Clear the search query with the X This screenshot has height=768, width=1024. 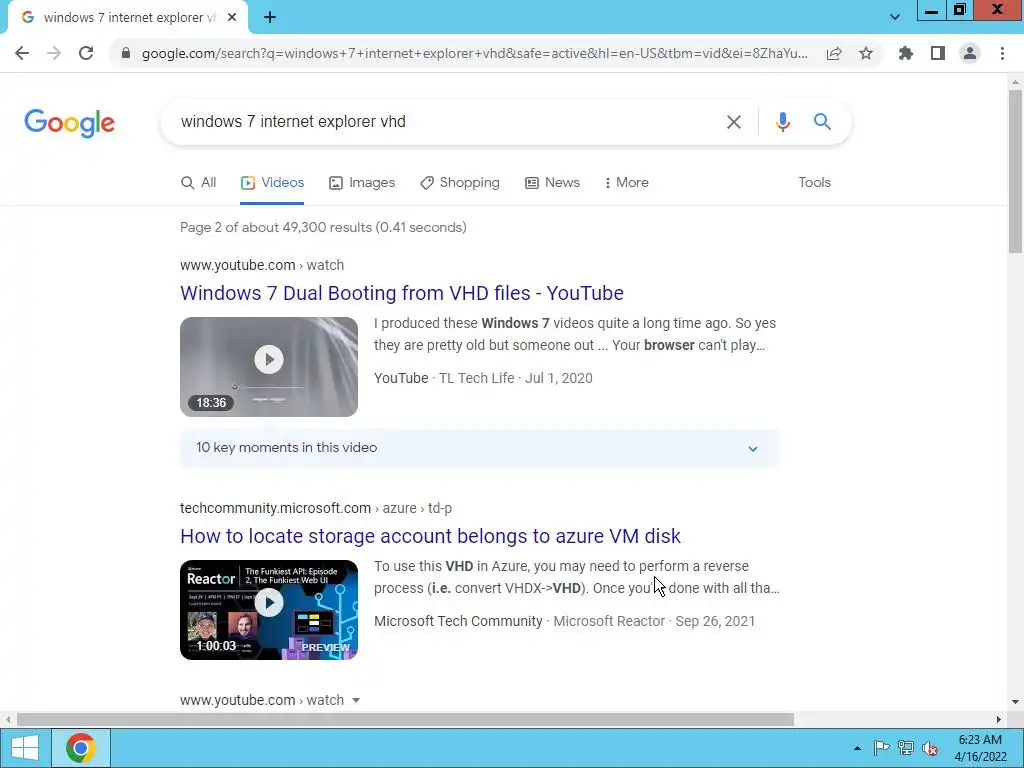point(734,122)
